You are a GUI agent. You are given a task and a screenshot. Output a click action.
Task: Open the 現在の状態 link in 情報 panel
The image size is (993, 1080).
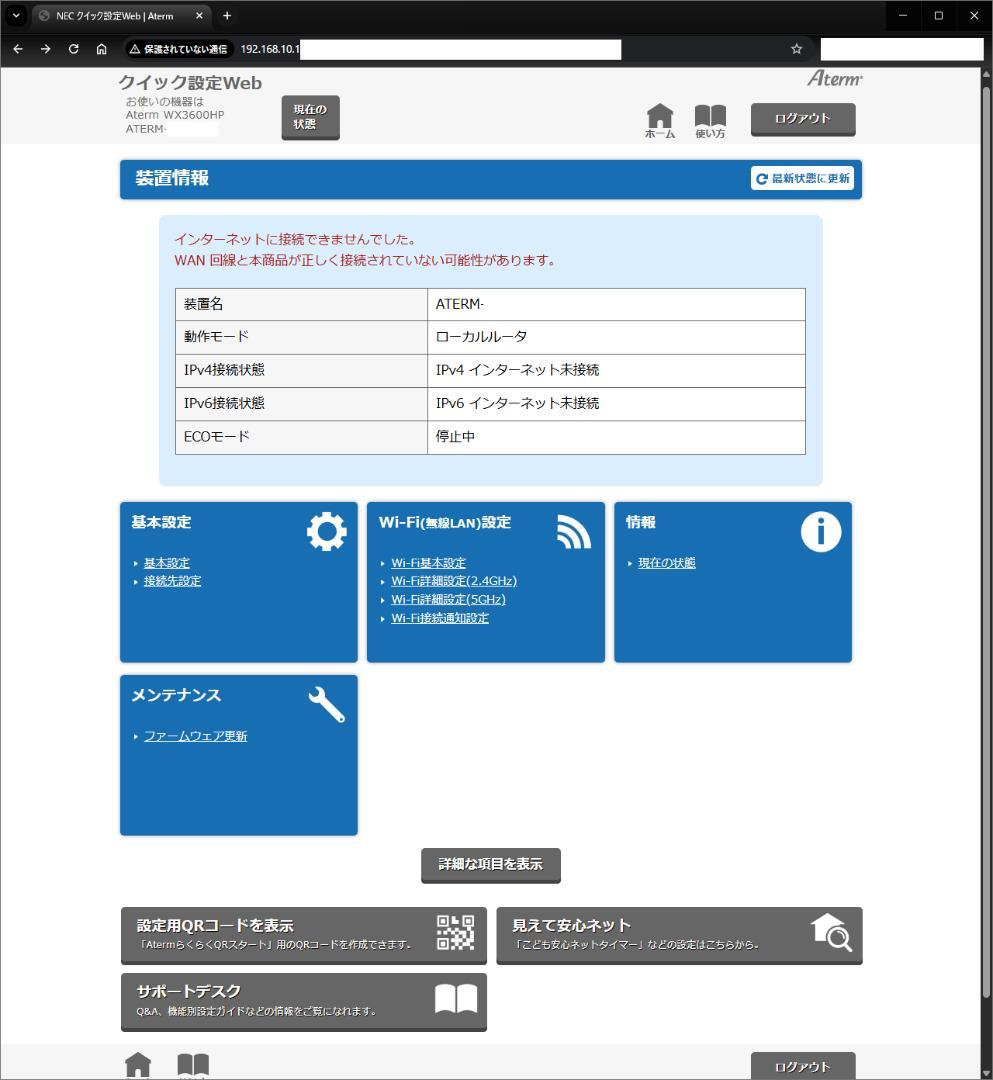[667, 563]
